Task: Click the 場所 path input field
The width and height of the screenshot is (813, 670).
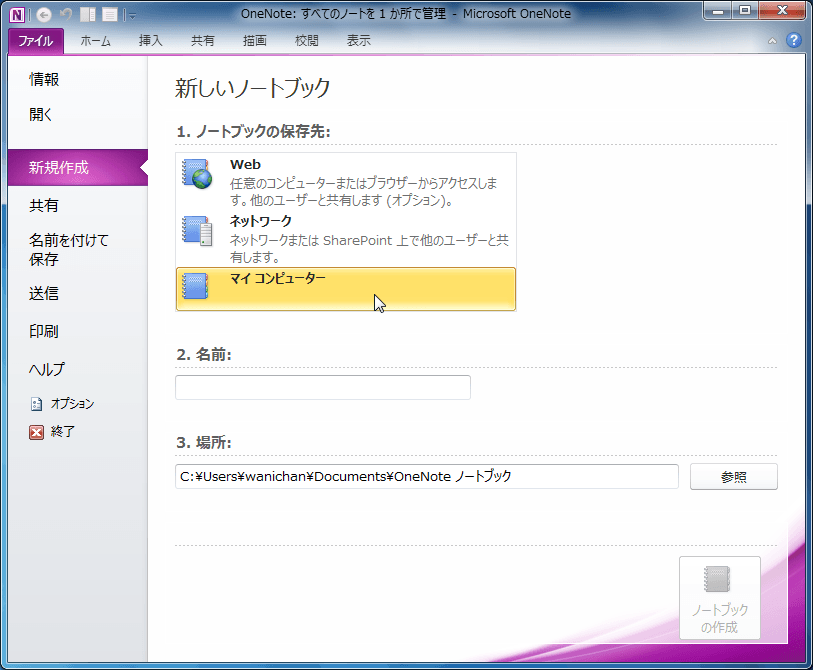Action: (427, 477)
